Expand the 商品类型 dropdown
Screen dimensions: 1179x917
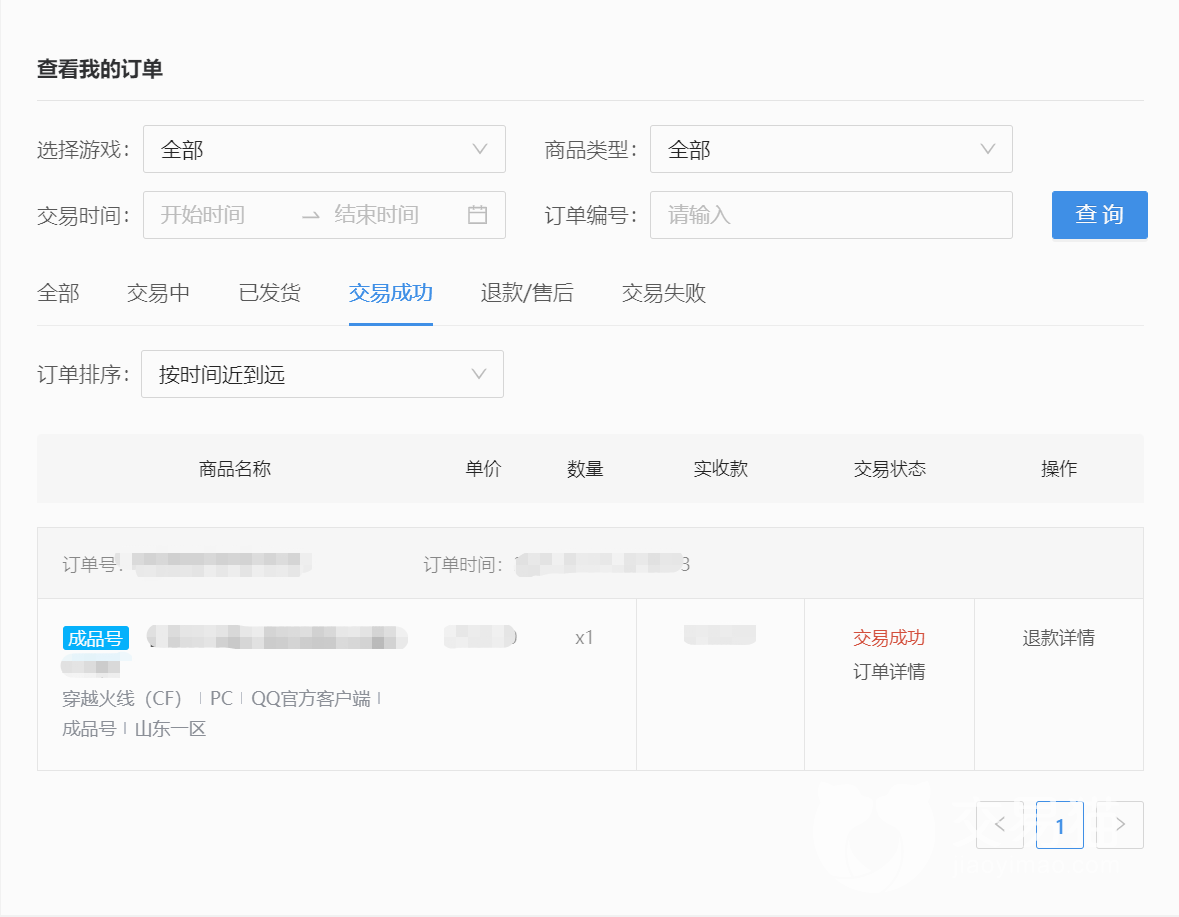click(x=831, y=149)
